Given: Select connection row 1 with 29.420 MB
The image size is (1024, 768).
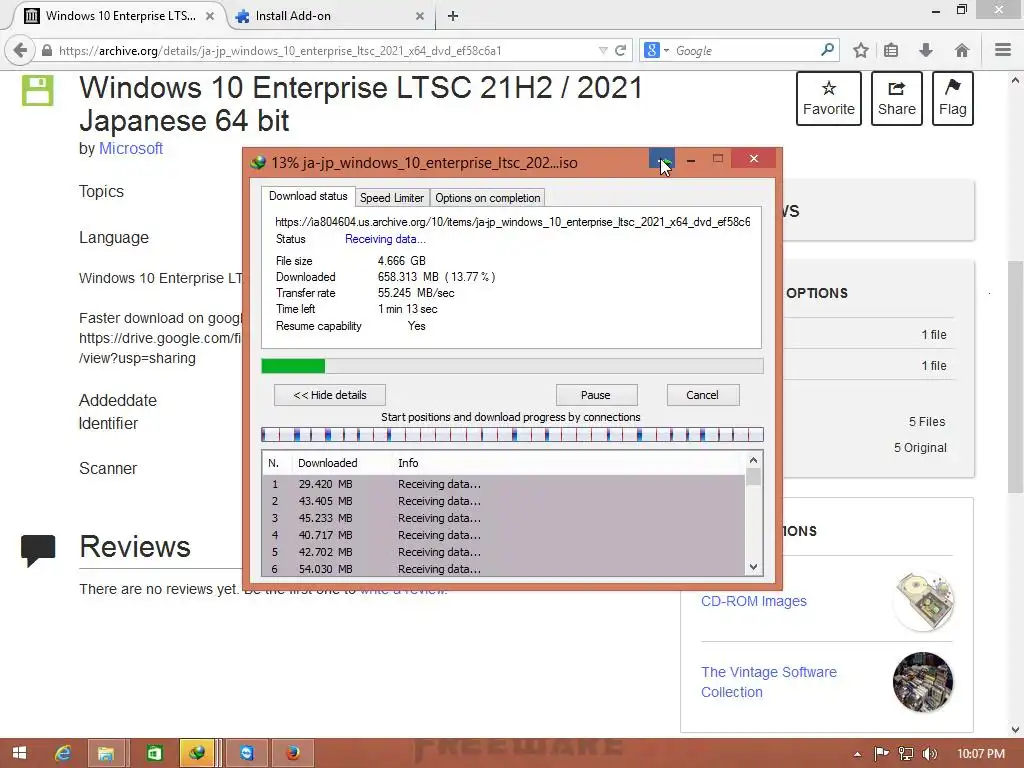Looking at the screenshot, I should (503, 484).
